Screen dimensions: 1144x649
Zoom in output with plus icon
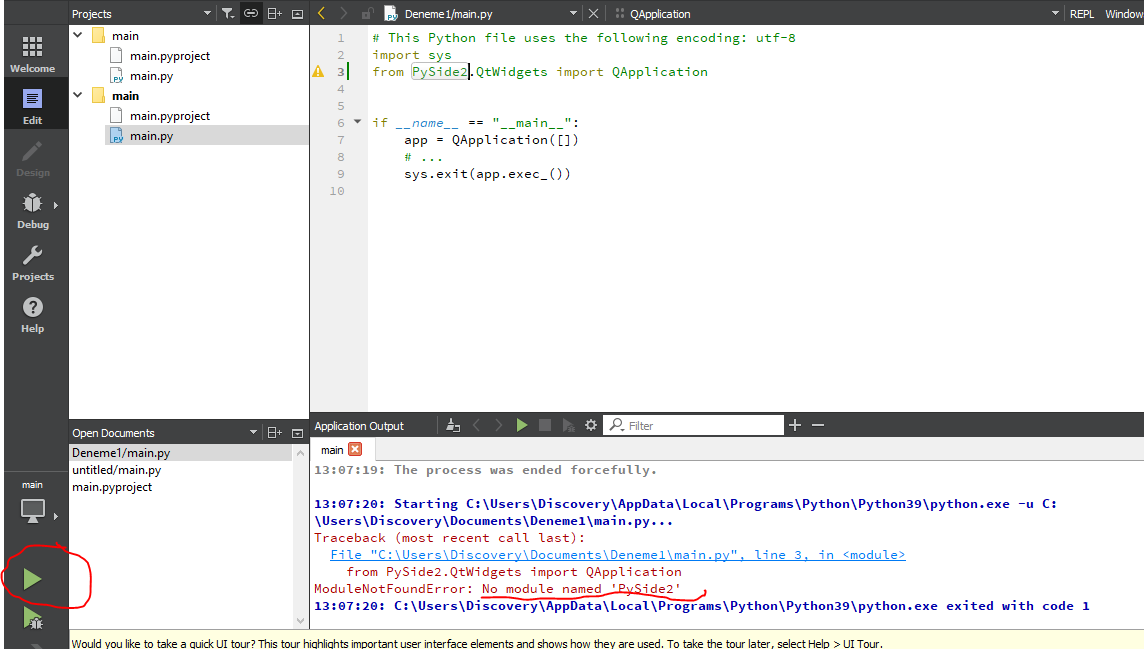click(795, 425)
